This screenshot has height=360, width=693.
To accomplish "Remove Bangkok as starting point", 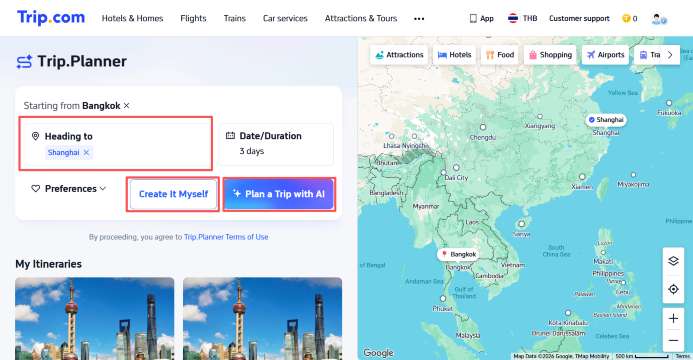I will 126,106.
